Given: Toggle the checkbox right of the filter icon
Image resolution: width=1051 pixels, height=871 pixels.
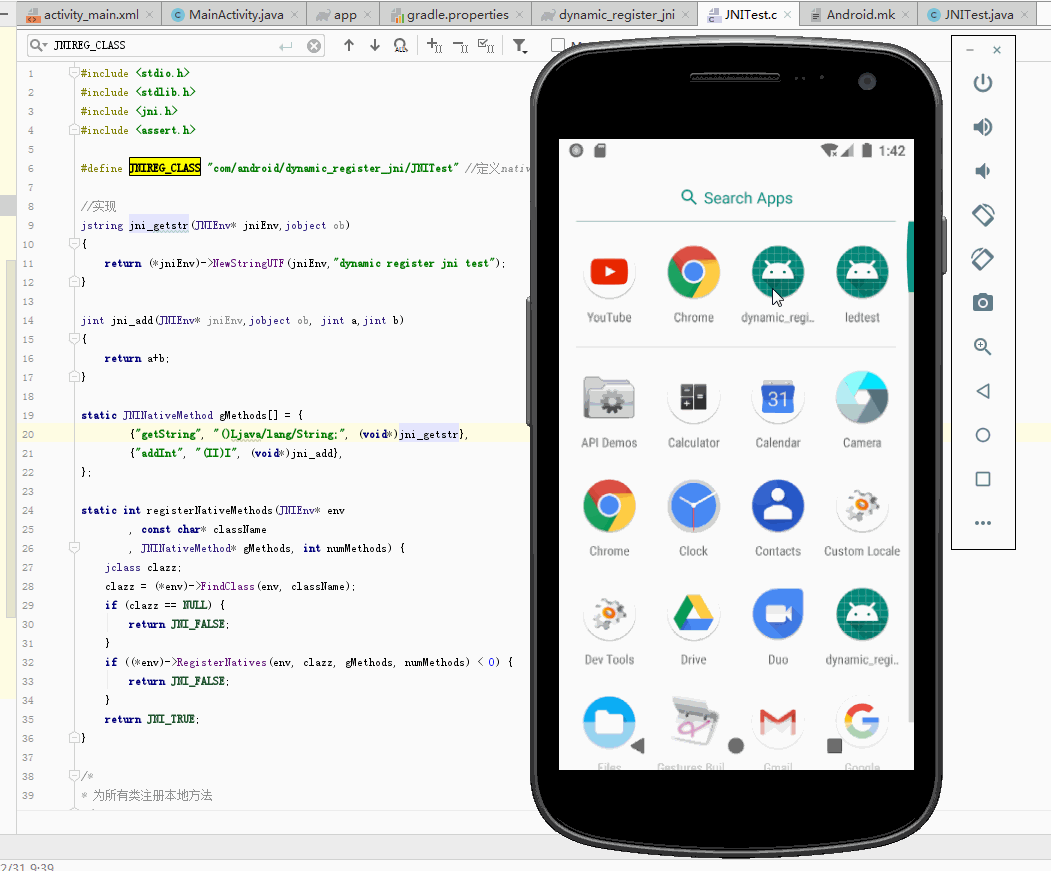Looking at the screenshot, I should tap(557, 45).
